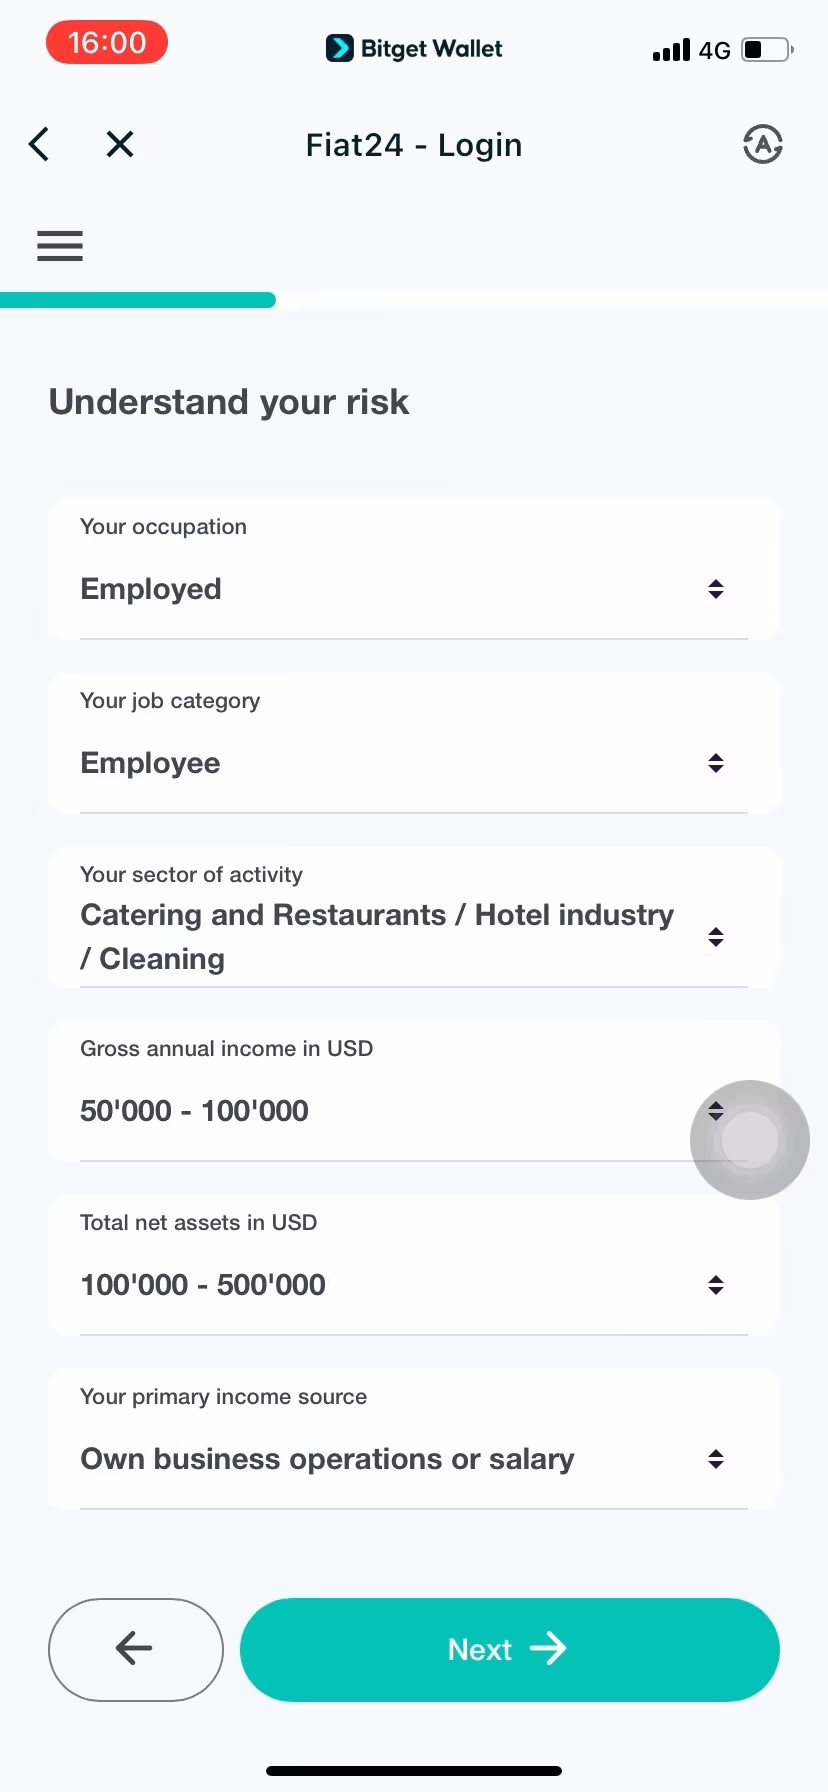Screen dimensions: 828x1792
Task: Tap the back chevron in the header
Action: click(x=39, y=145)
